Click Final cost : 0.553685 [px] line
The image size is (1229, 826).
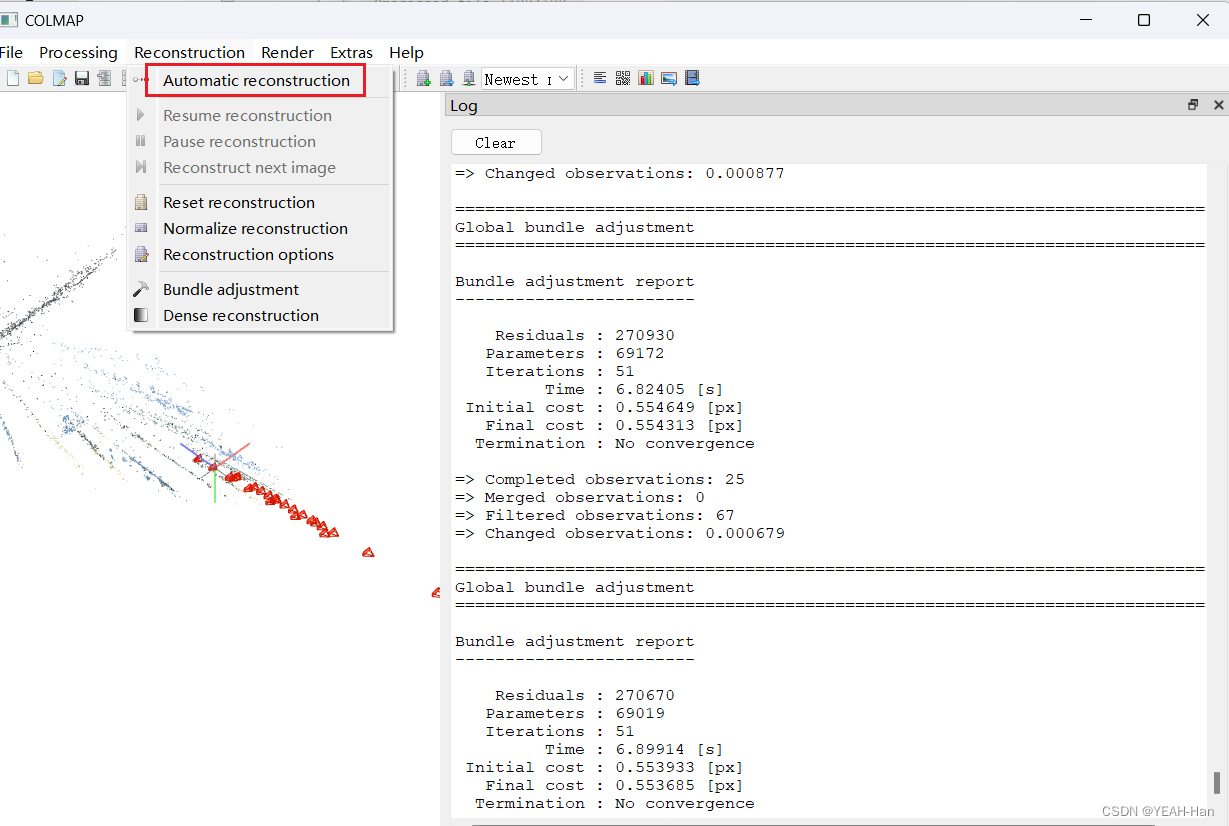pyautogui.click(x=615, y=785)
